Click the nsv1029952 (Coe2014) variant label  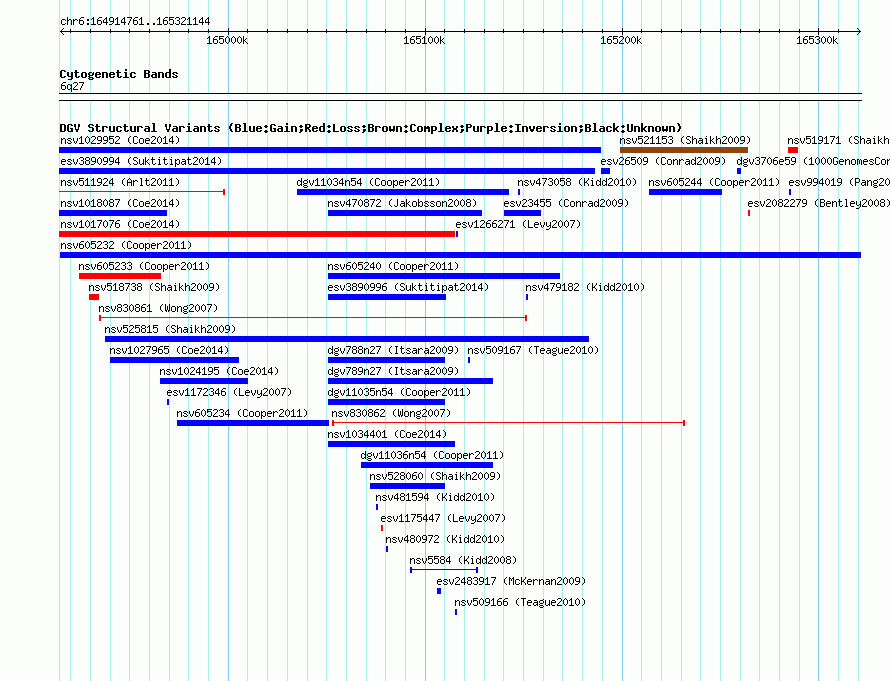(x=120, y=140)
